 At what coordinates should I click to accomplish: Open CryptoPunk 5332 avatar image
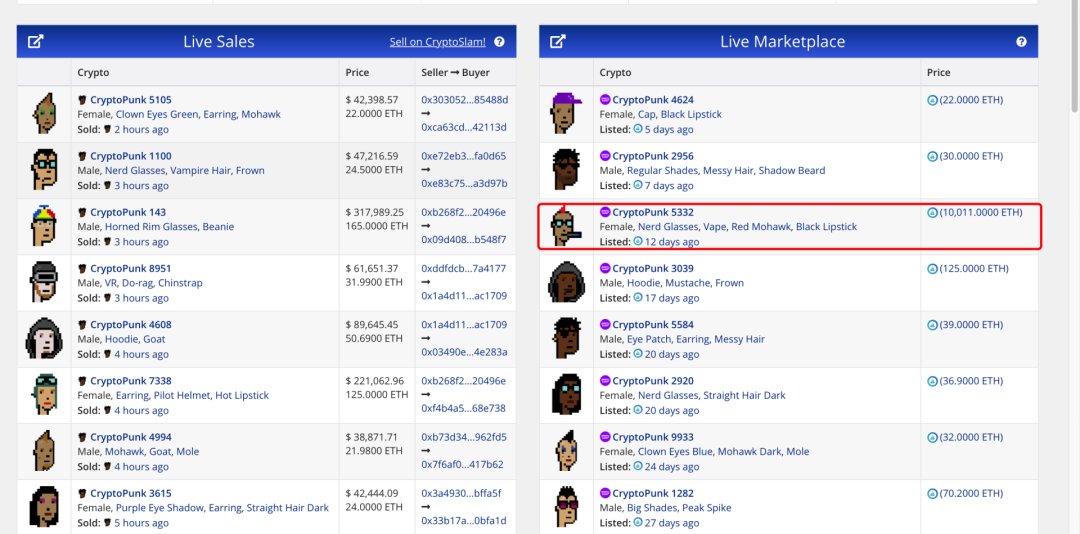567,226
